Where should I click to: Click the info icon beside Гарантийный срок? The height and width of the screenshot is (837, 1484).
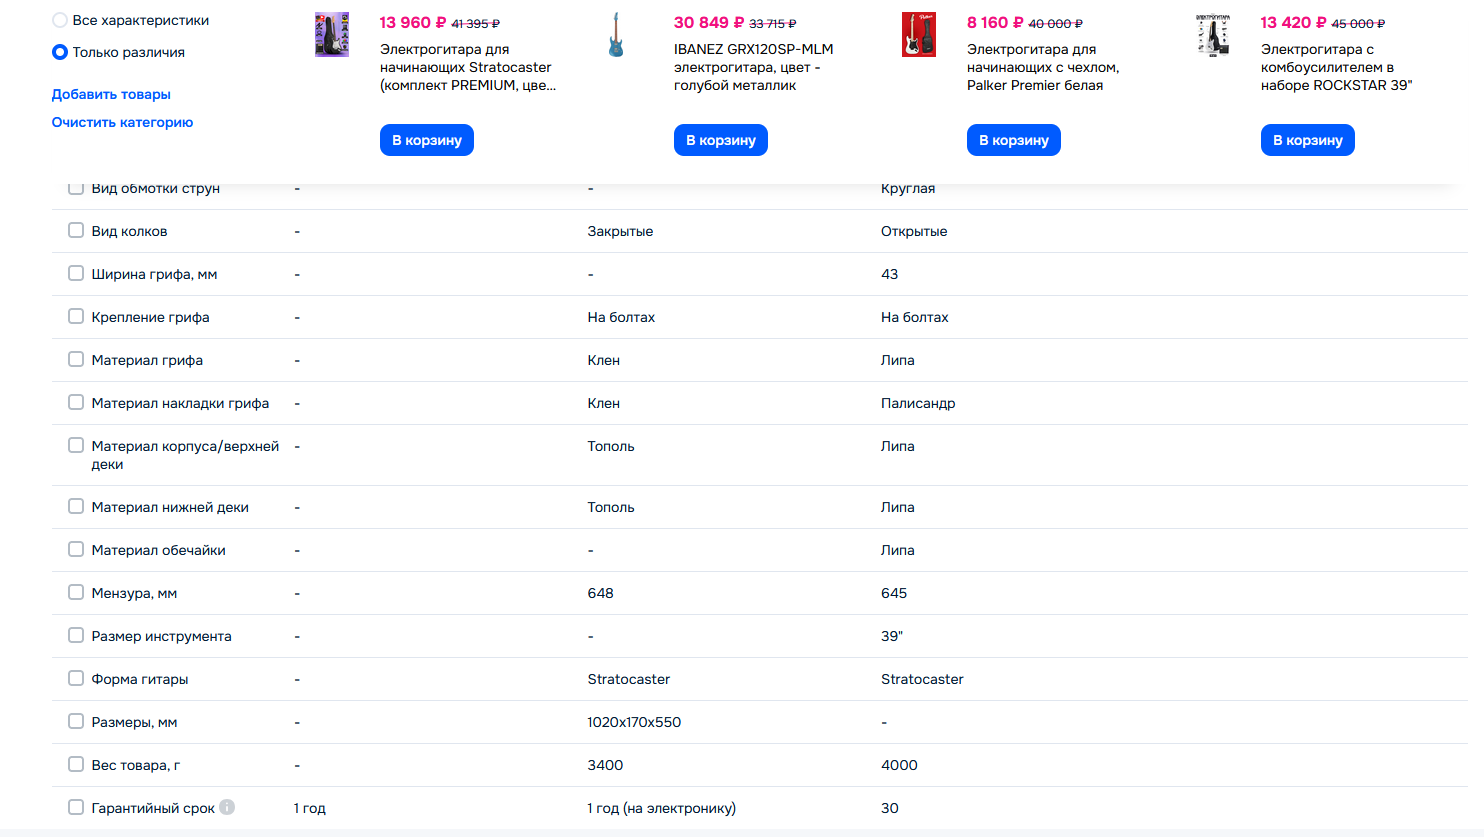click(x=227, y=807)
